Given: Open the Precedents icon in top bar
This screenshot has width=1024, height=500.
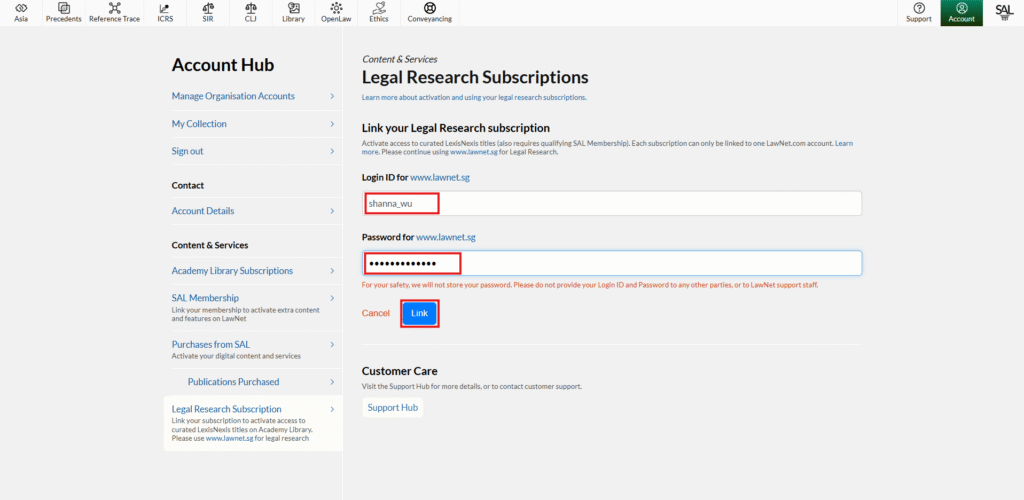Looking at the screenshot, I should coord(63,8).
